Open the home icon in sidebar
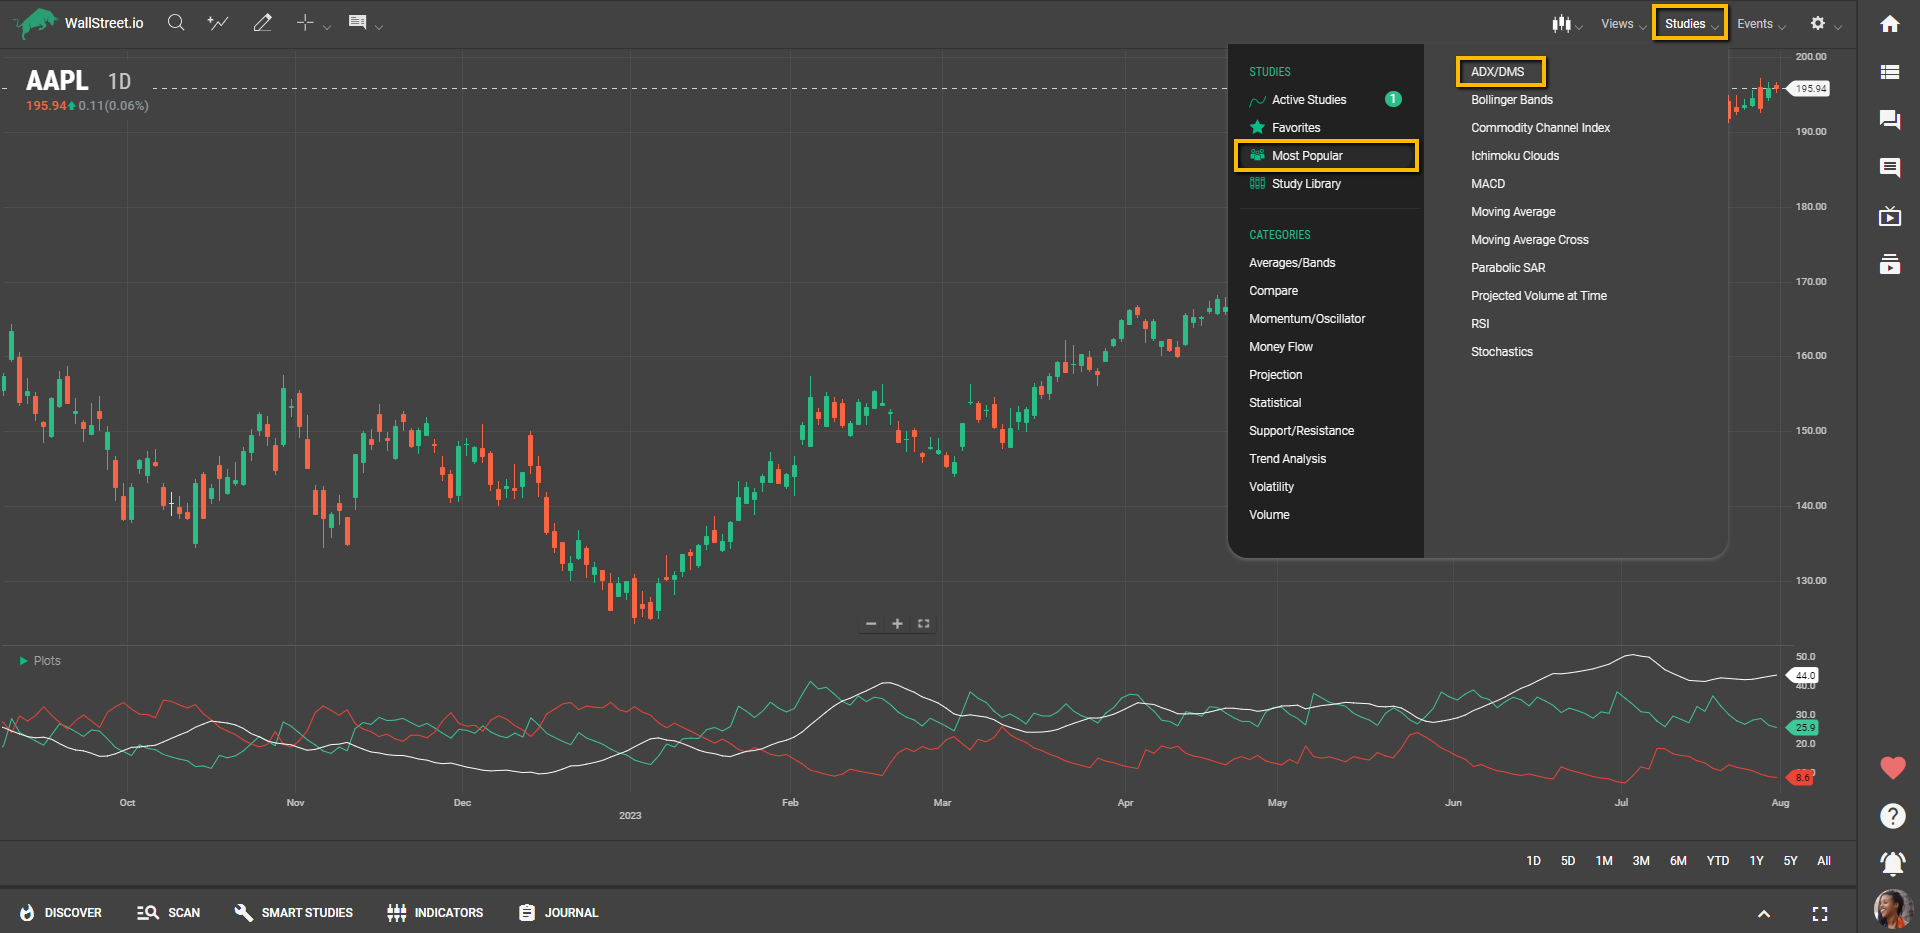This screenshot has height=933, width=1920. 1889,24
